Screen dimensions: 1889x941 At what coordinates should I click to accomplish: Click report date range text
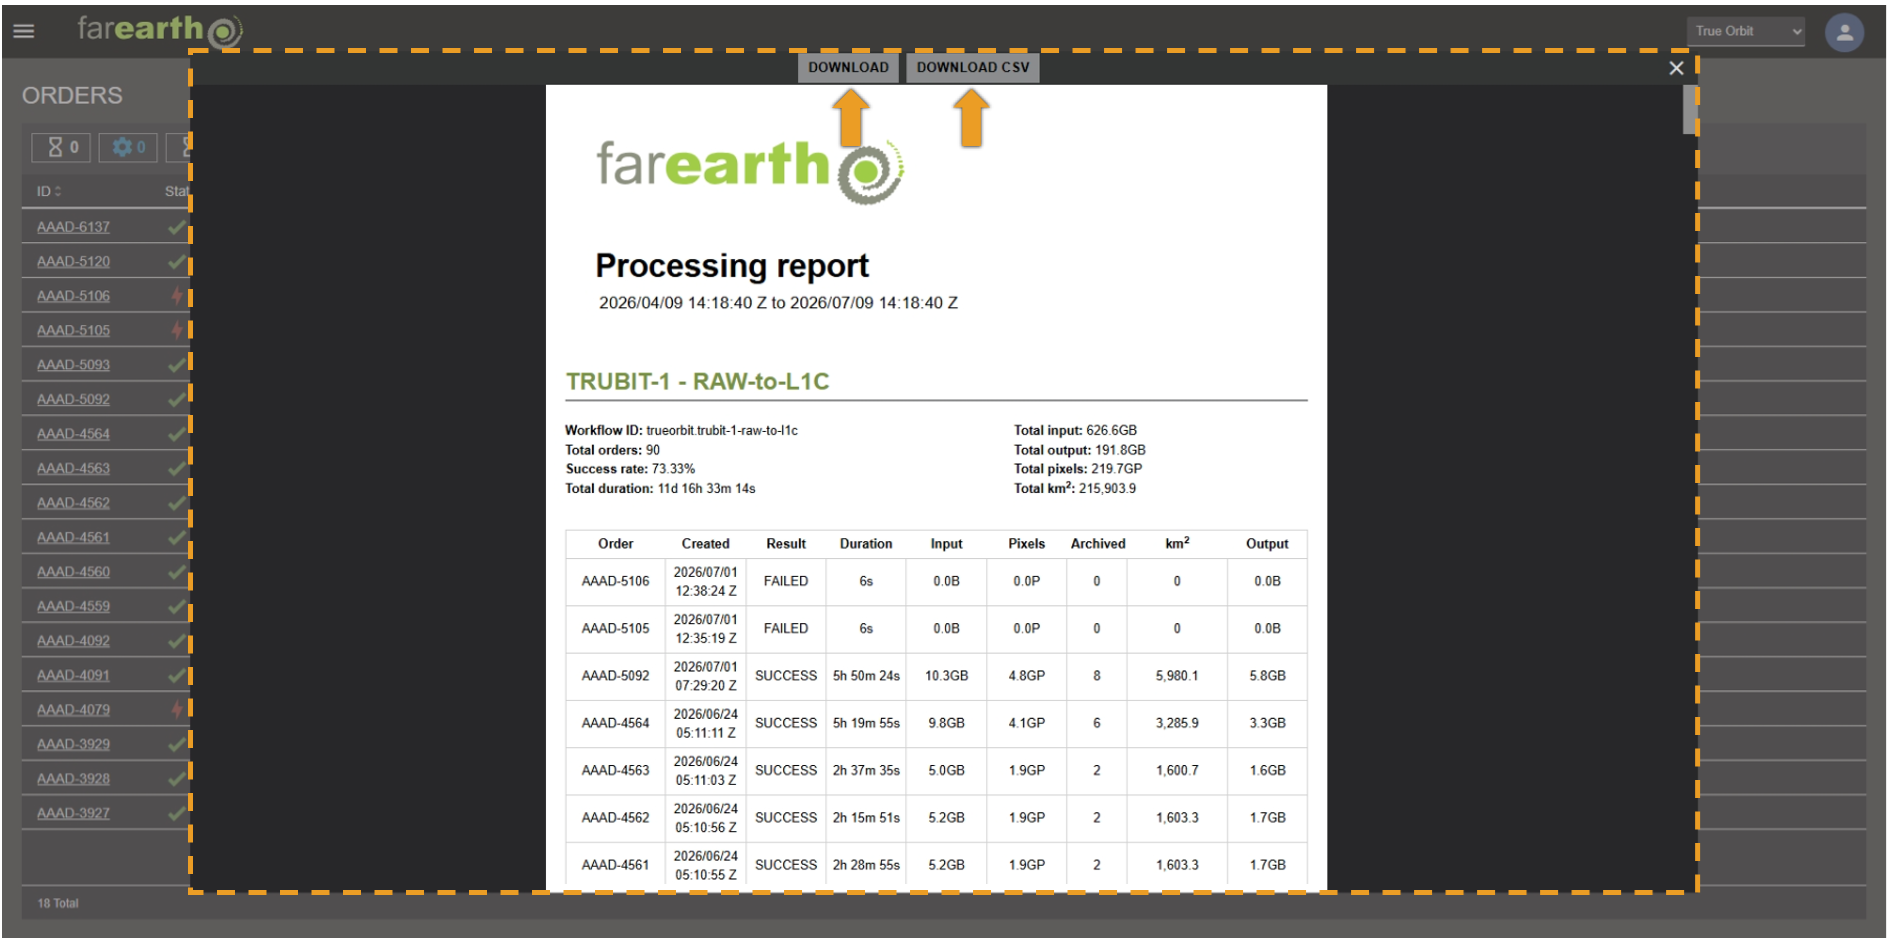point(778,303)
